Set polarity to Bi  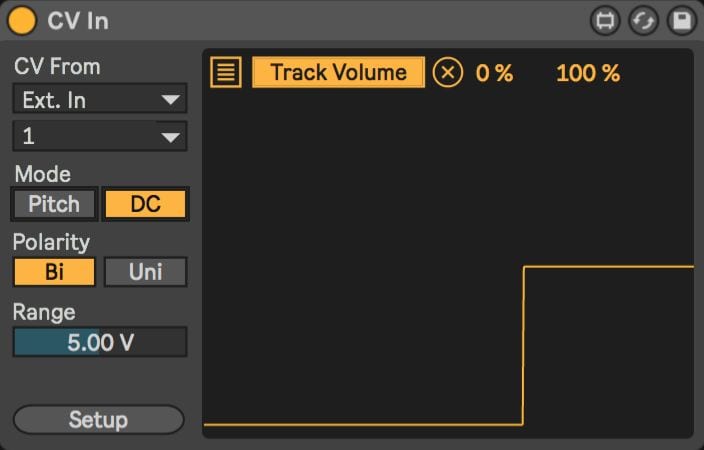(x=54, y=272)
